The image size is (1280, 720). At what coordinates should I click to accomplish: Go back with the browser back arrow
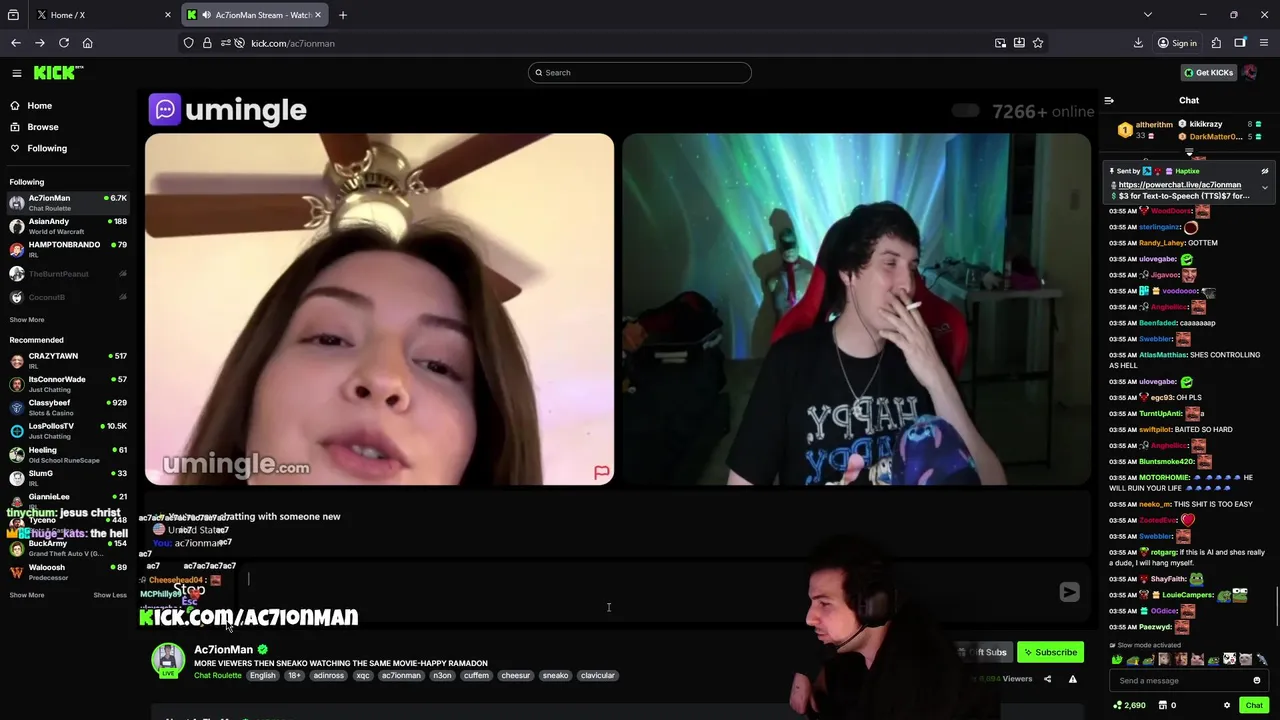[16, 43]
